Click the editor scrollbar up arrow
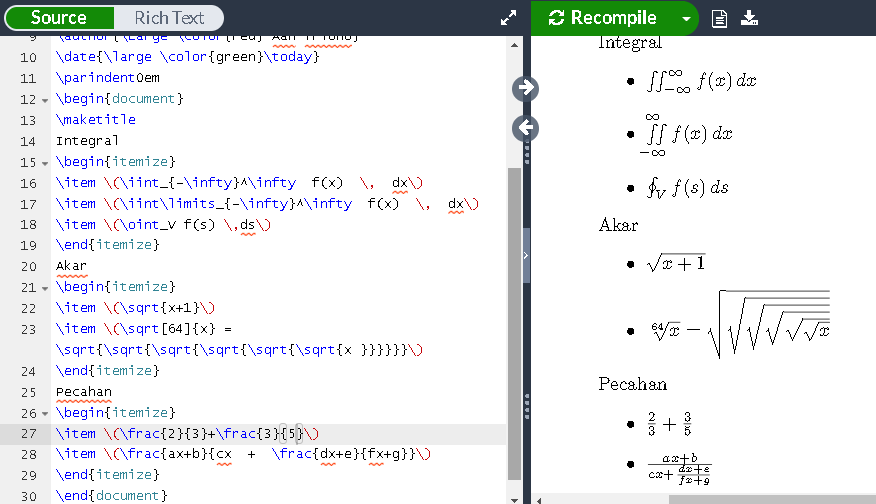 point(514,45)
